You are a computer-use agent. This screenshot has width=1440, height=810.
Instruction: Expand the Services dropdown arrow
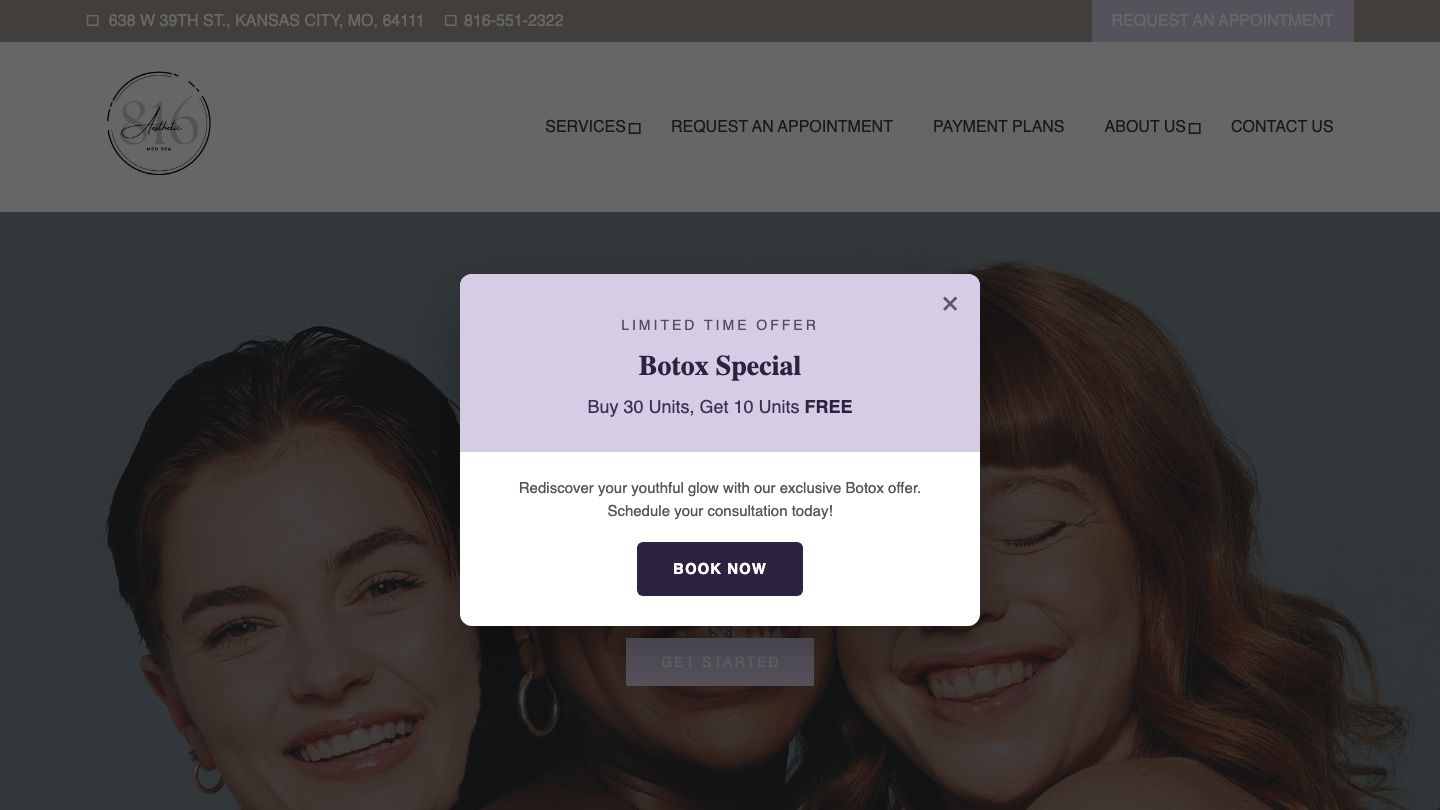(634, 128)
